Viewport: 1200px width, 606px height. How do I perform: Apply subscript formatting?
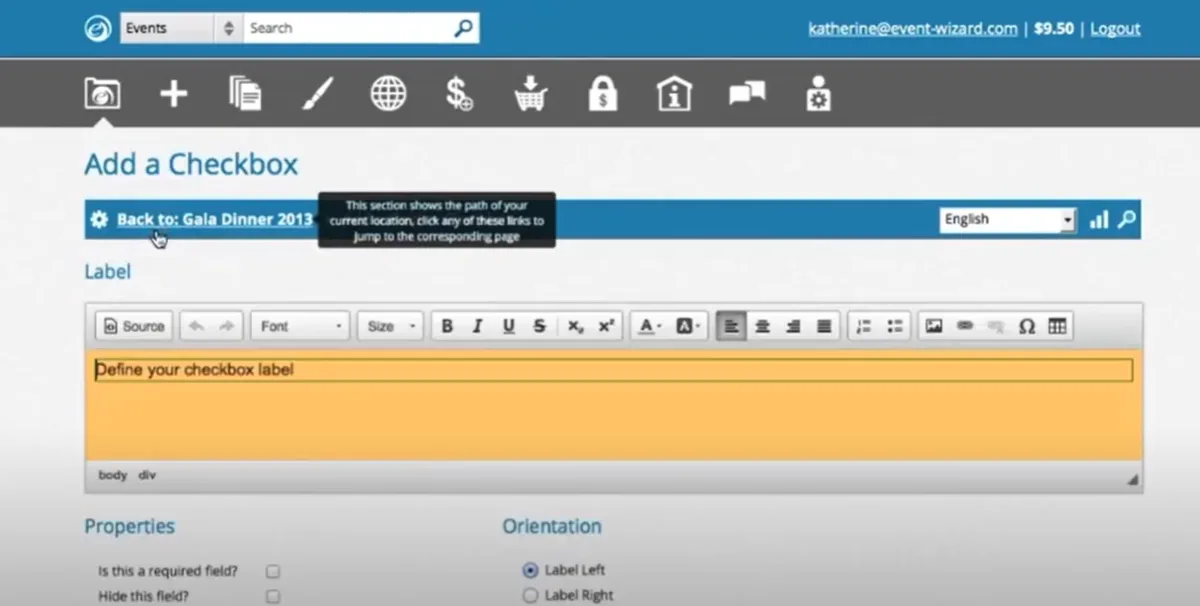click(575, 326)
